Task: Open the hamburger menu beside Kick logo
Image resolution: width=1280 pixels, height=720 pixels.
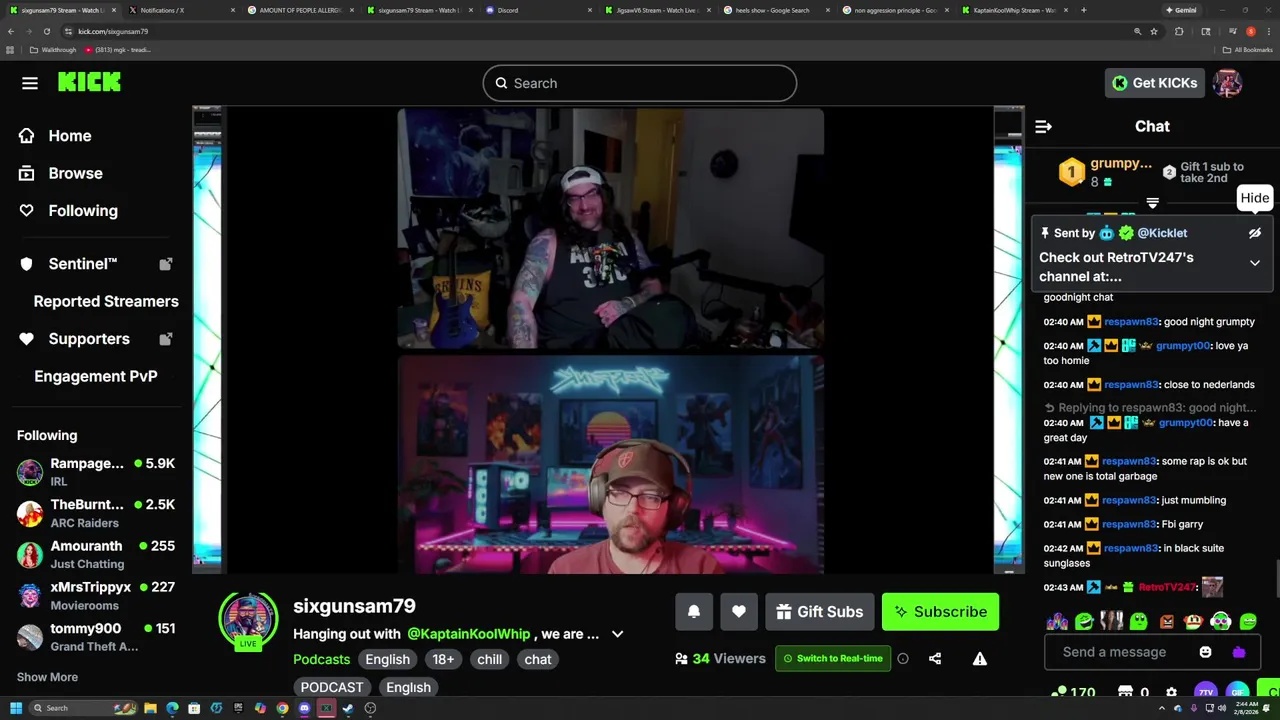Action: (x=30, y=83)
